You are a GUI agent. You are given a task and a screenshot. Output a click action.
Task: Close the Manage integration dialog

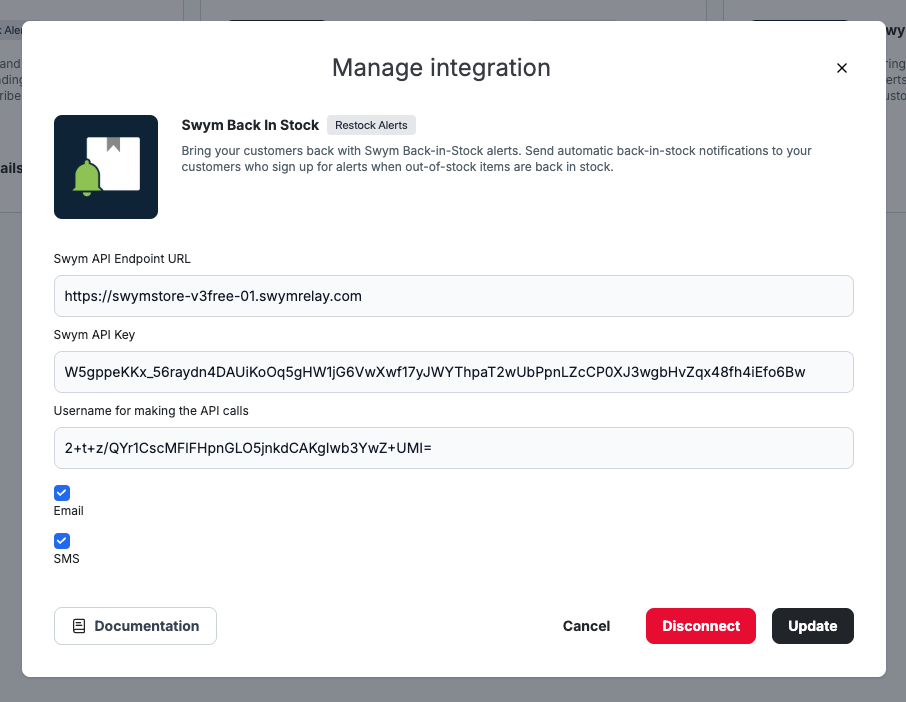click(841, 68)
